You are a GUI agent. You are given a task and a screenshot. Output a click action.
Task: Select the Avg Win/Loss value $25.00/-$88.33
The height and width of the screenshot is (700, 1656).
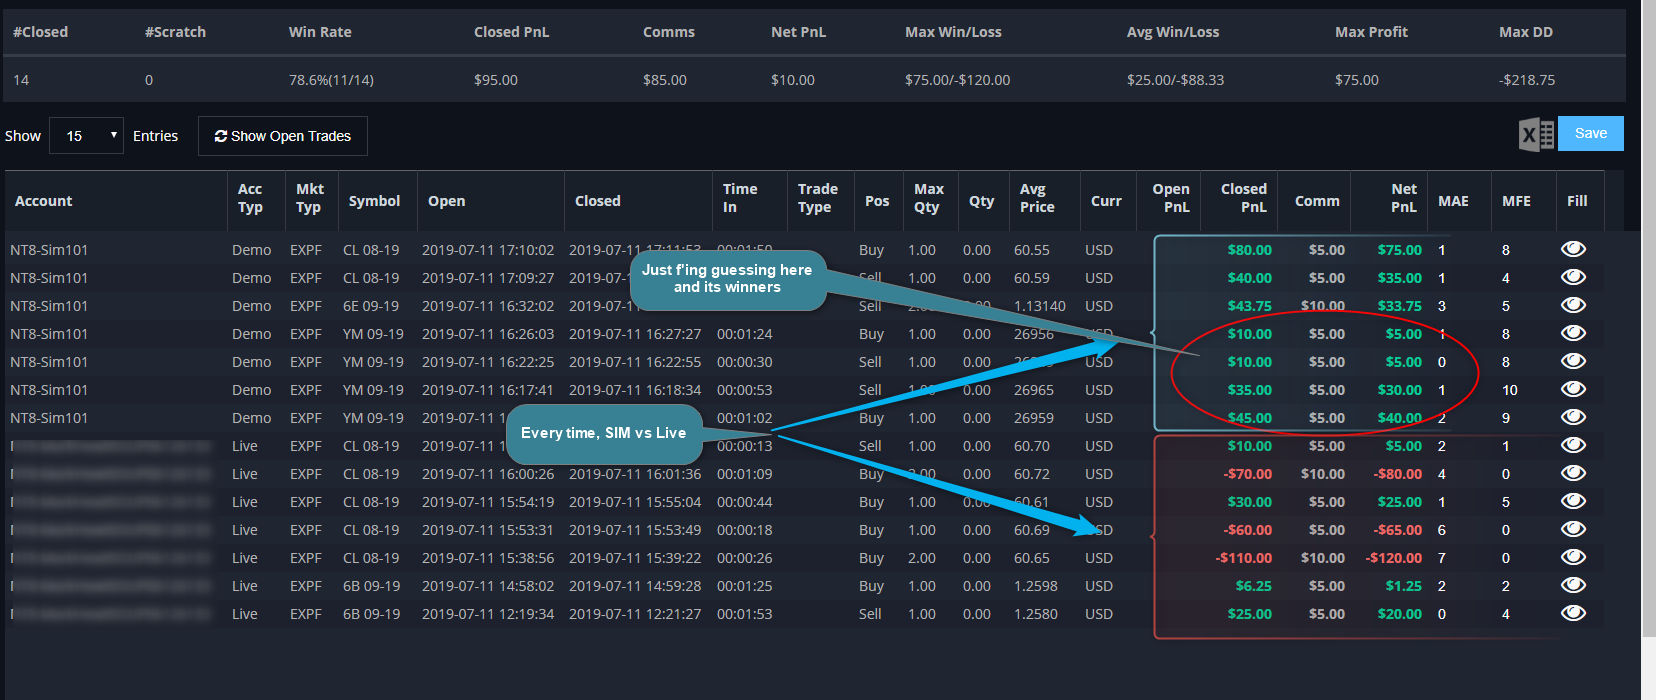click(x=1175, y=80)
